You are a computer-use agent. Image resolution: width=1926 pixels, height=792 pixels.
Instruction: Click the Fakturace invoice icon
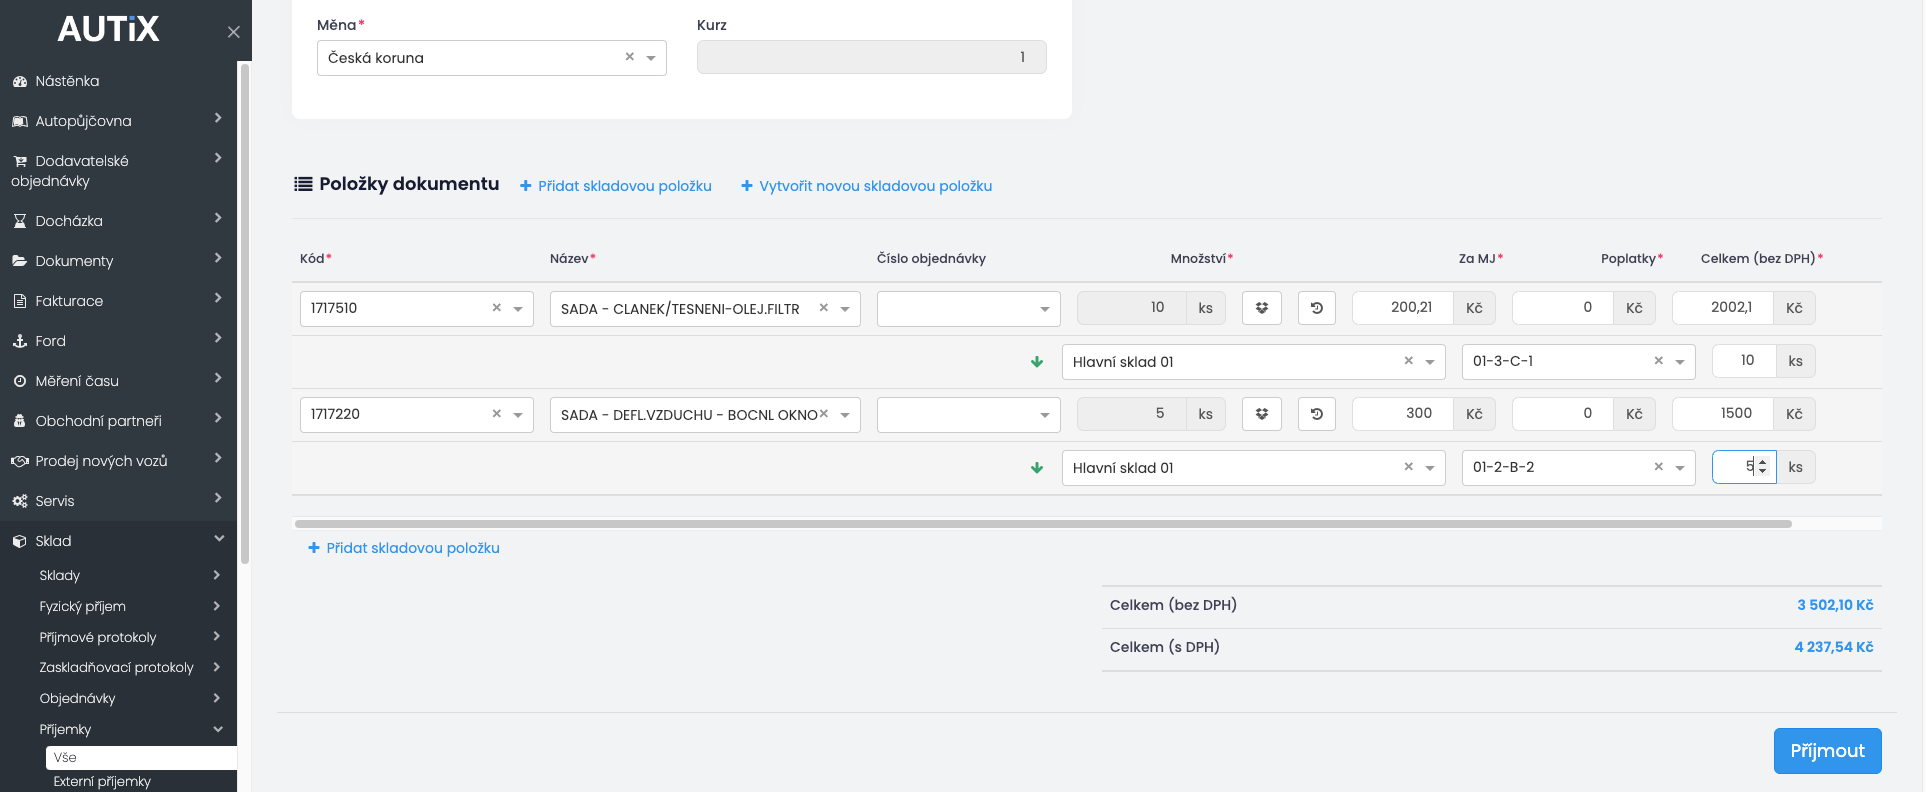(19, 301)
